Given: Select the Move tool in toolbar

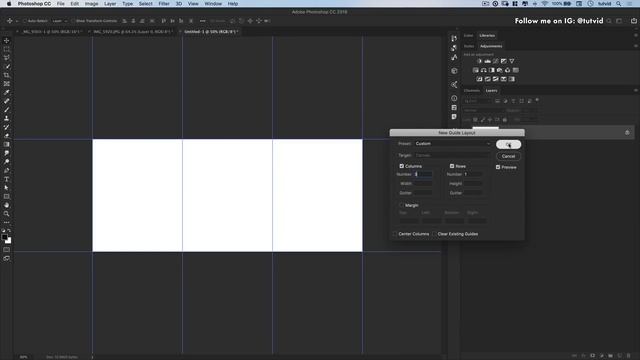Looking at the screenshot, I should [7, 40].
